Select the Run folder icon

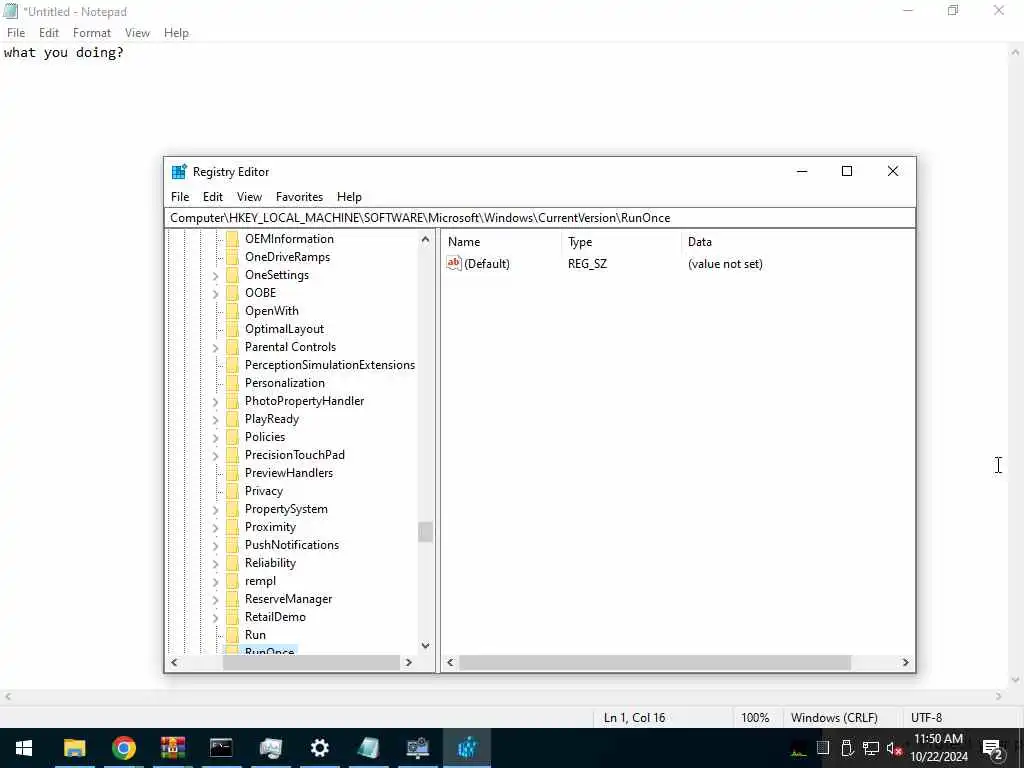point(232,635)
